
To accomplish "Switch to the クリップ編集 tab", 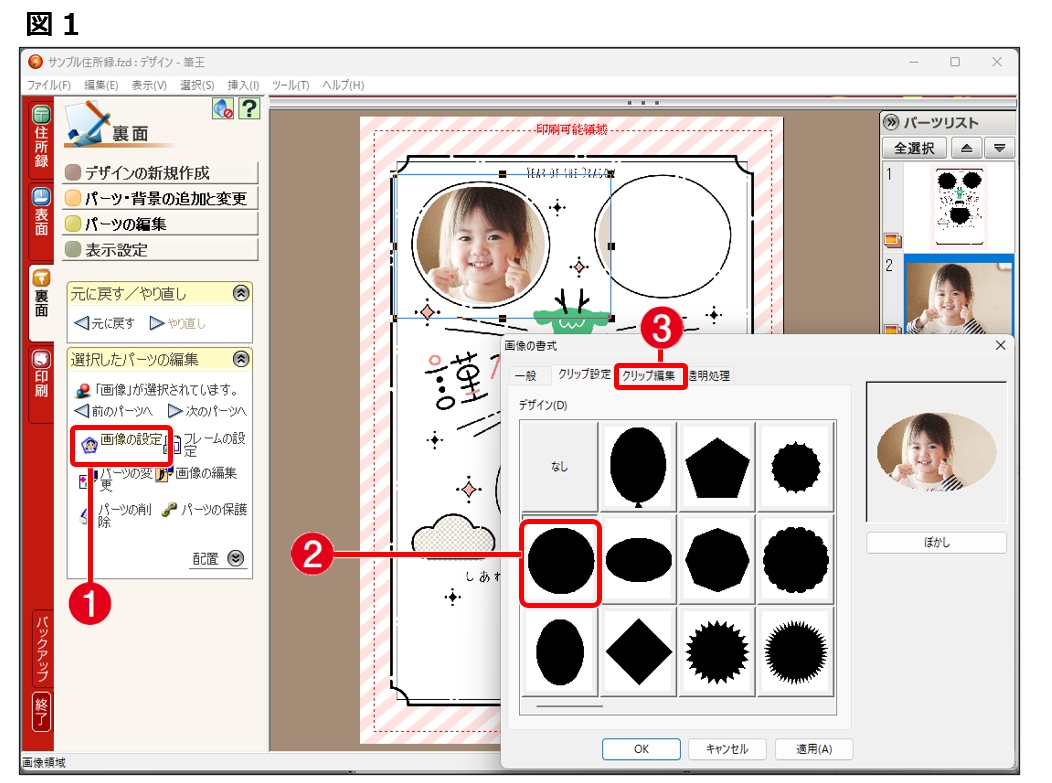I will click(650, 376).
